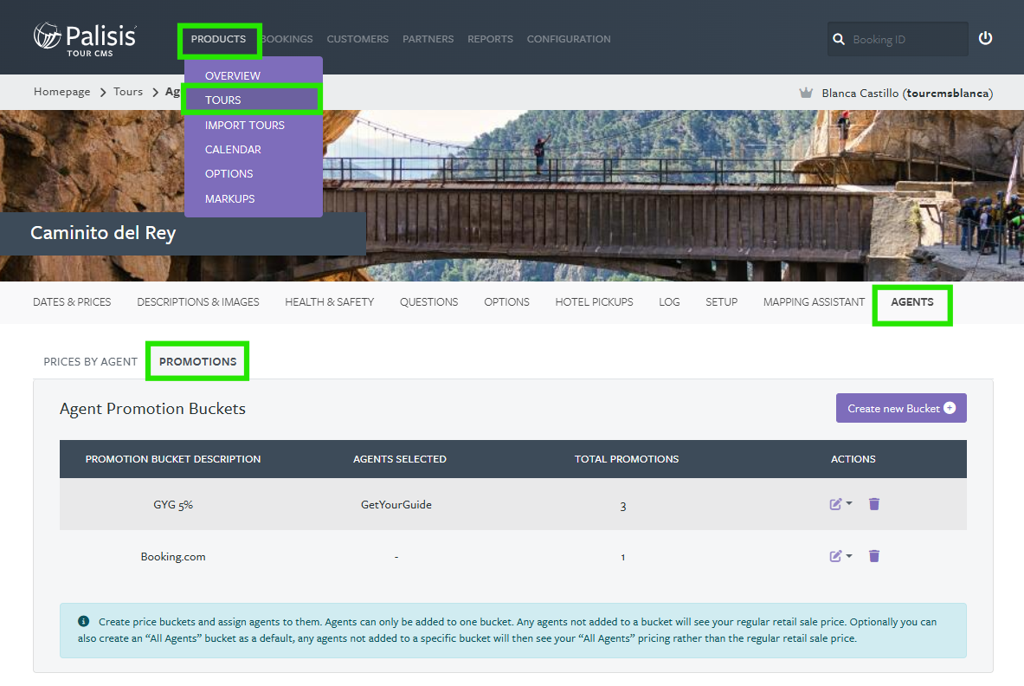The width and height of the screenshot is (1024, 686).
Task: Switch to Health & Safety tab
Action: pyautogui.click(x=329, y=302)
